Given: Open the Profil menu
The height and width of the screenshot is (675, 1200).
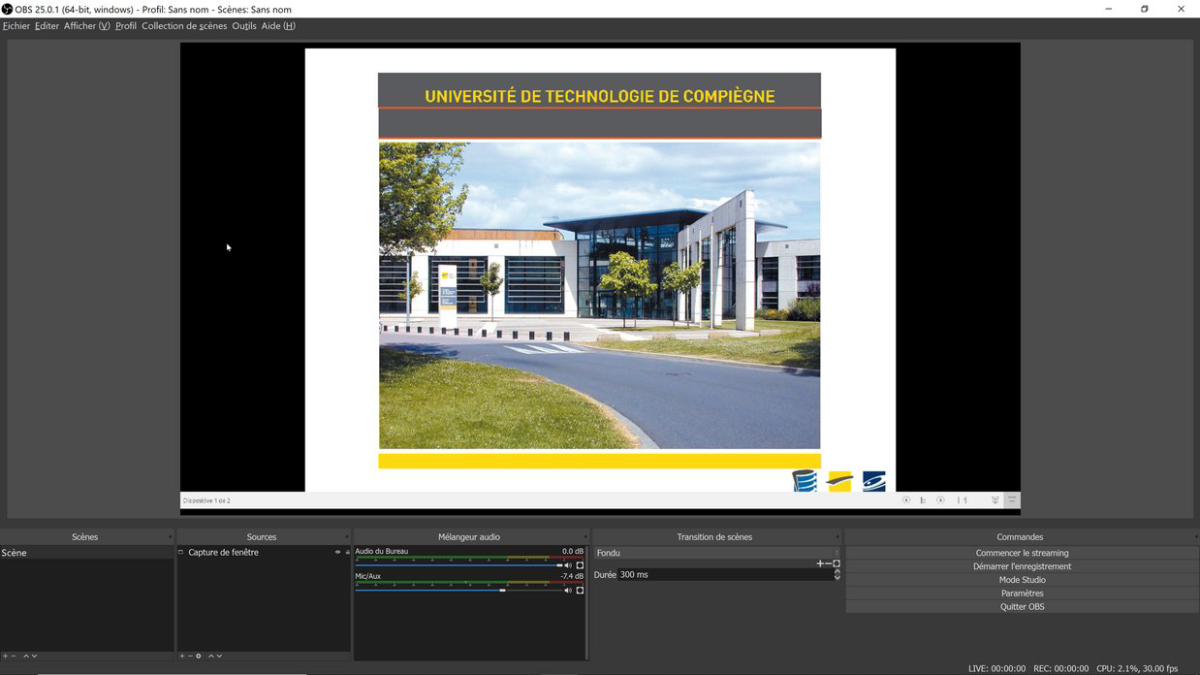Looking at the screenshot, I should 126,26.
